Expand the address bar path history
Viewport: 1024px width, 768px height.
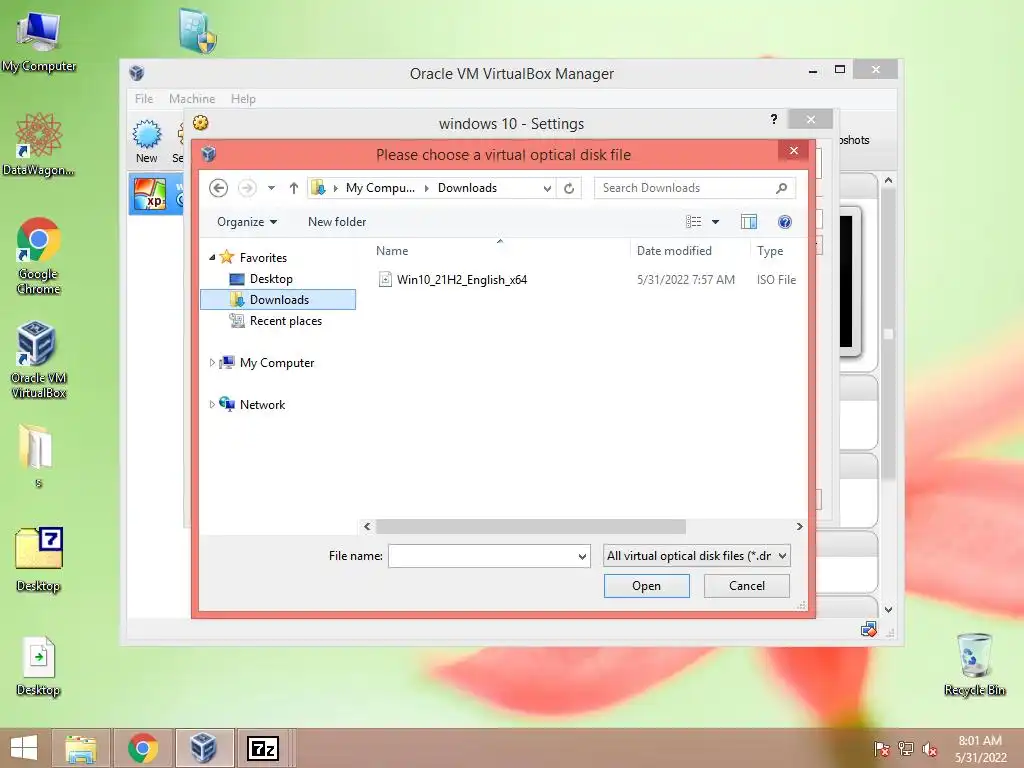[x=547, y=188]
